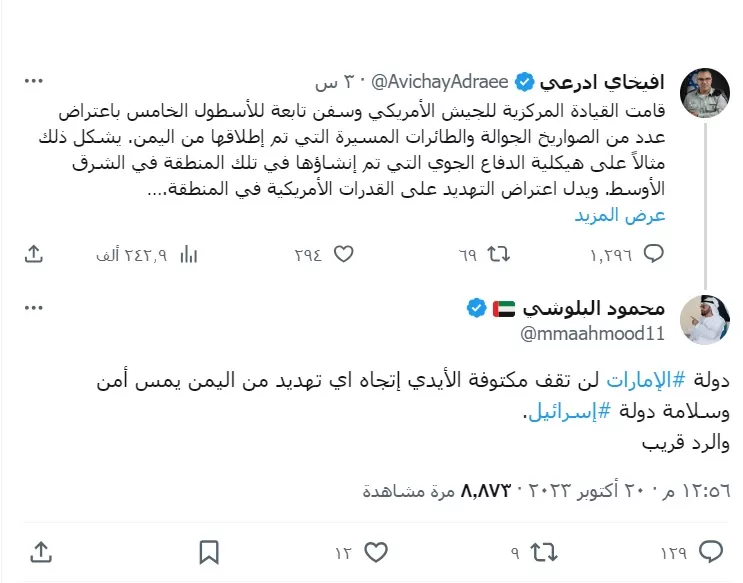Like Mahmood Al-Balushi's tweet
Image resolution: width=743 pixels, height=583 pixels.
point(375,551)
